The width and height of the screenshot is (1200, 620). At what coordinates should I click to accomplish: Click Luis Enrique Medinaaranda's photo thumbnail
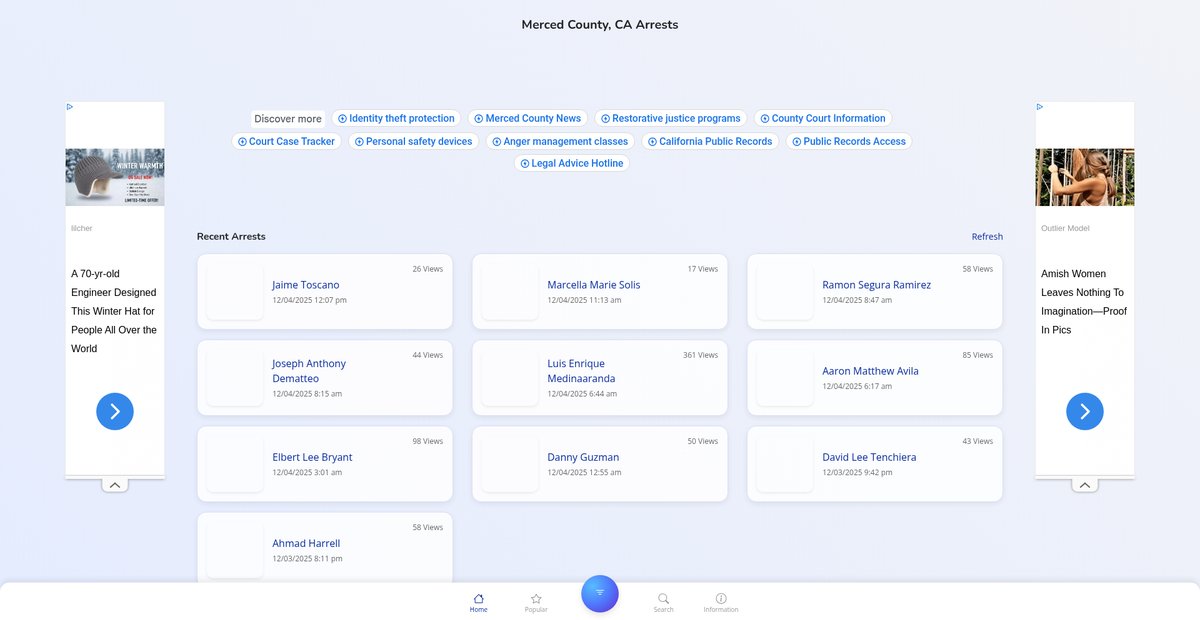coord(510,378)
